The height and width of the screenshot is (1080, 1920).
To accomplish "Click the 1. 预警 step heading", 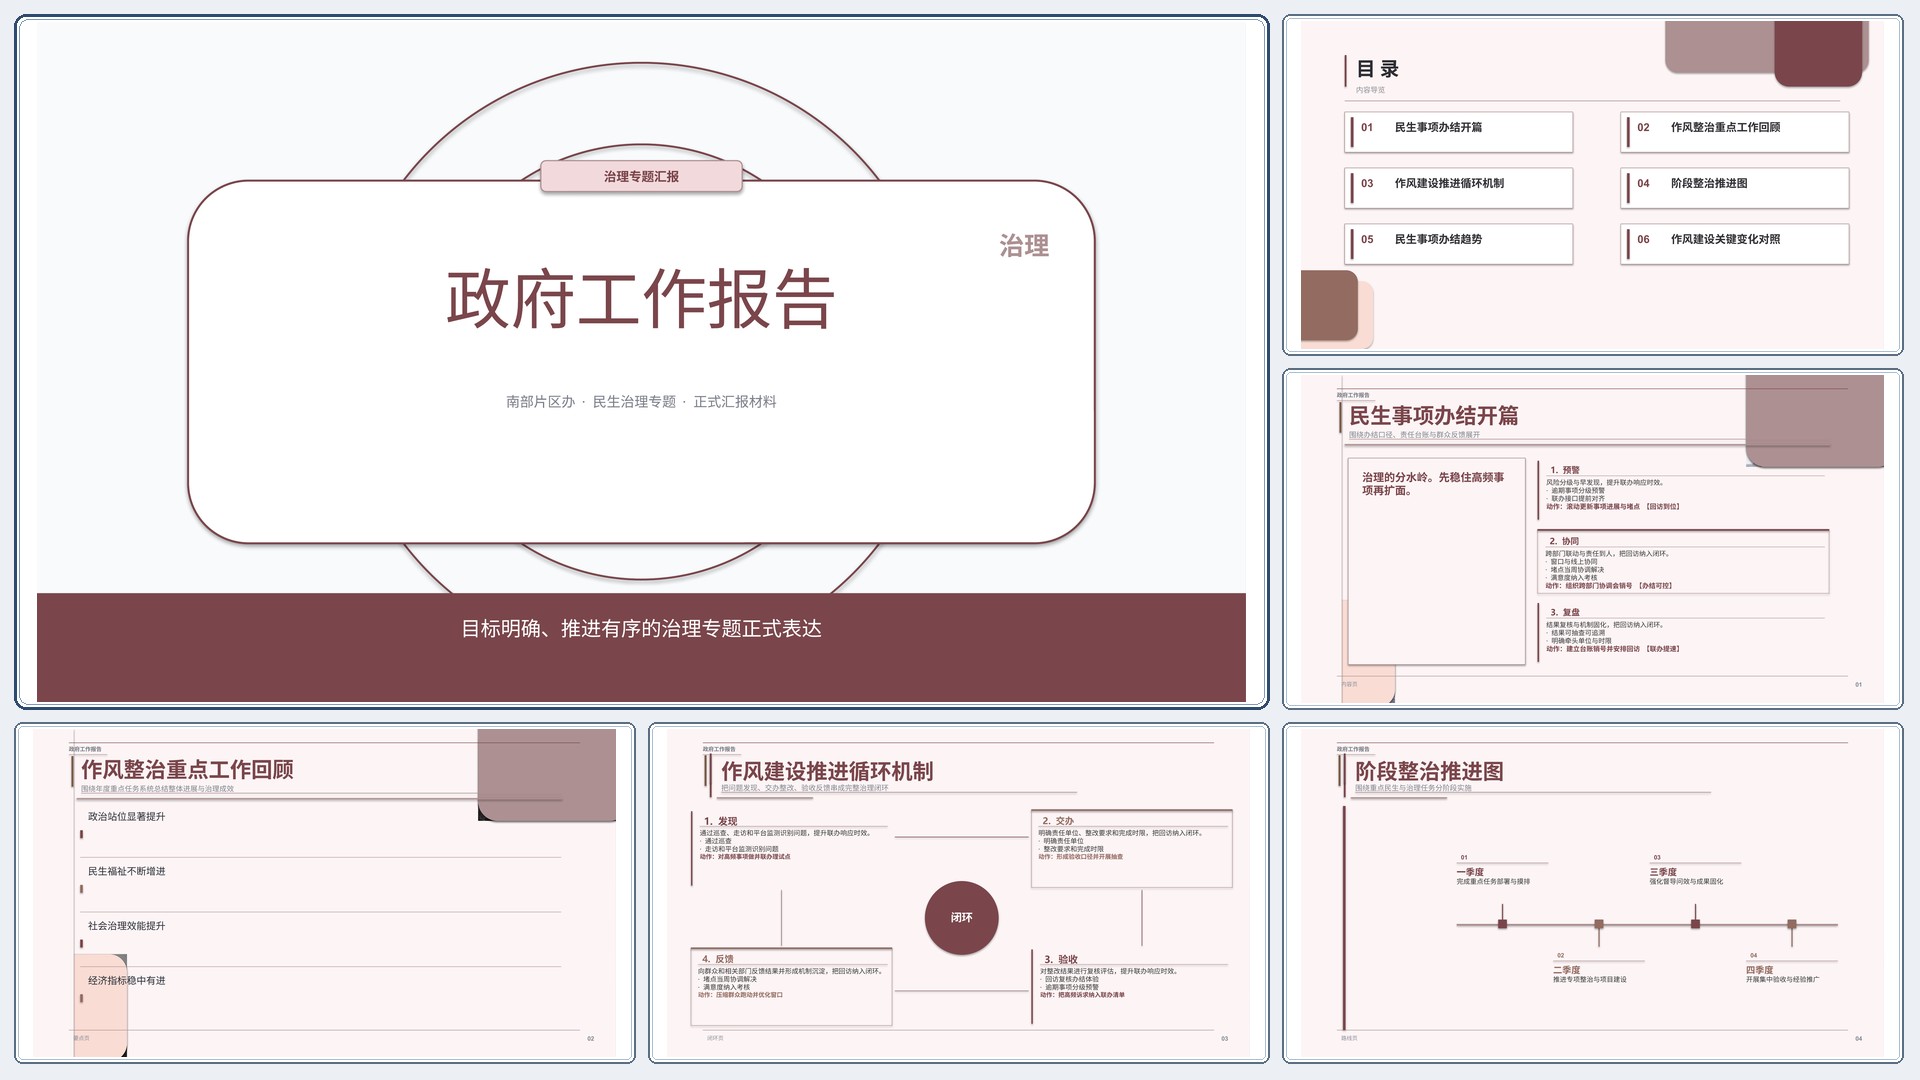I will click(1565, 470).
